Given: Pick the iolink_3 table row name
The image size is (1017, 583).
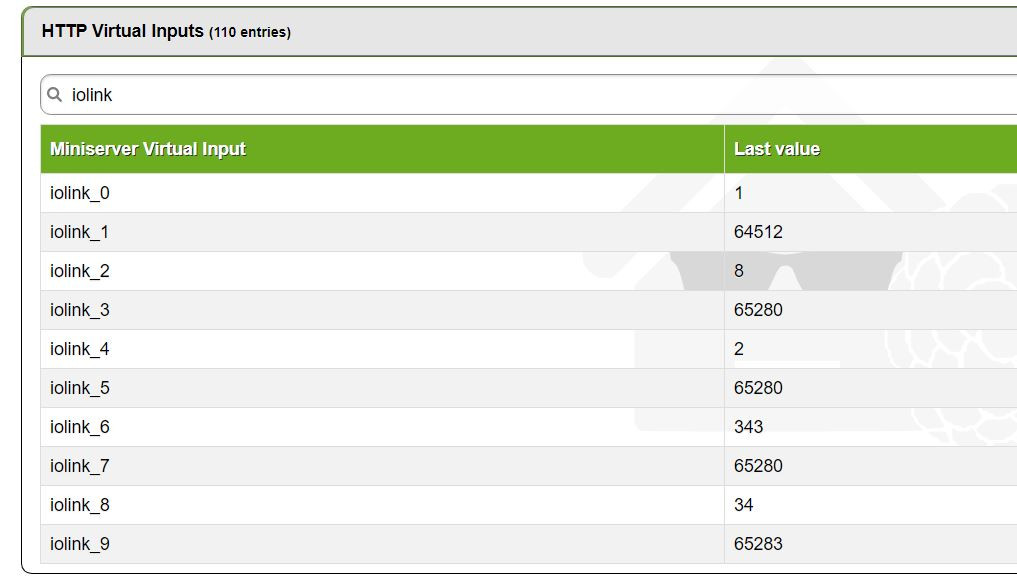Looking at the screenshot, I should pyautogui.click(x=80, y=310).
